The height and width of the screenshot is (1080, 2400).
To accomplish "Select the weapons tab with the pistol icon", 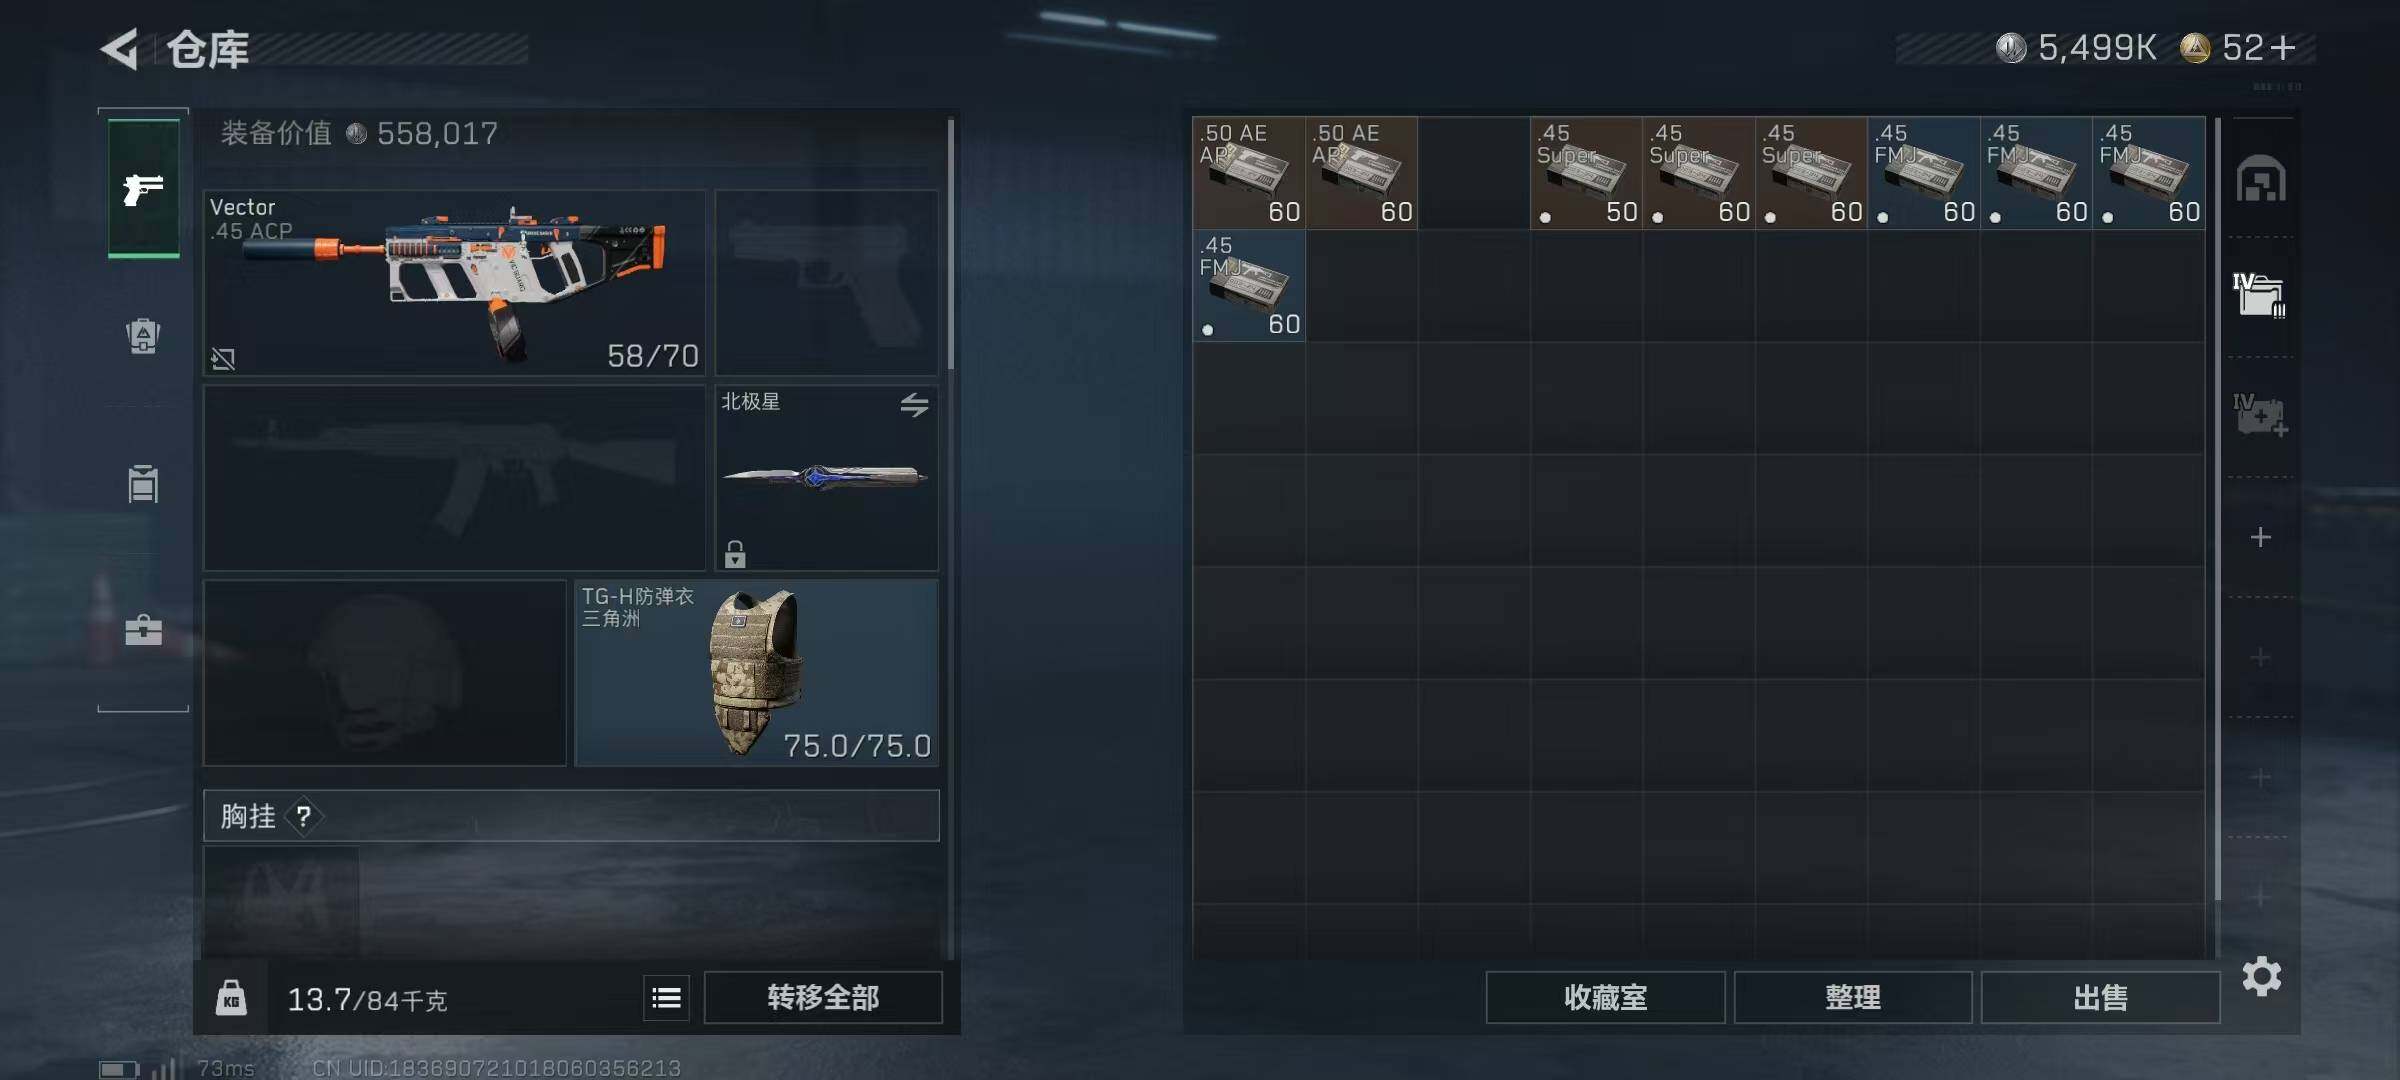I will (143, 188).
